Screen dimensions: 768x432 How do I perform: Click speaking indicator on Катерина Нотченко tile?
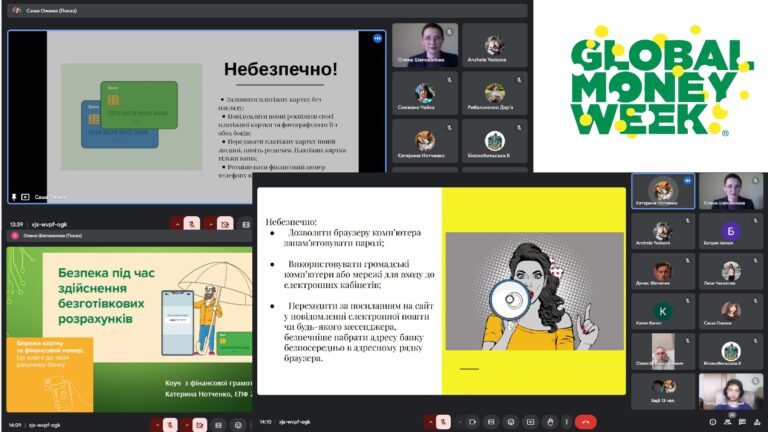point(688,180)
